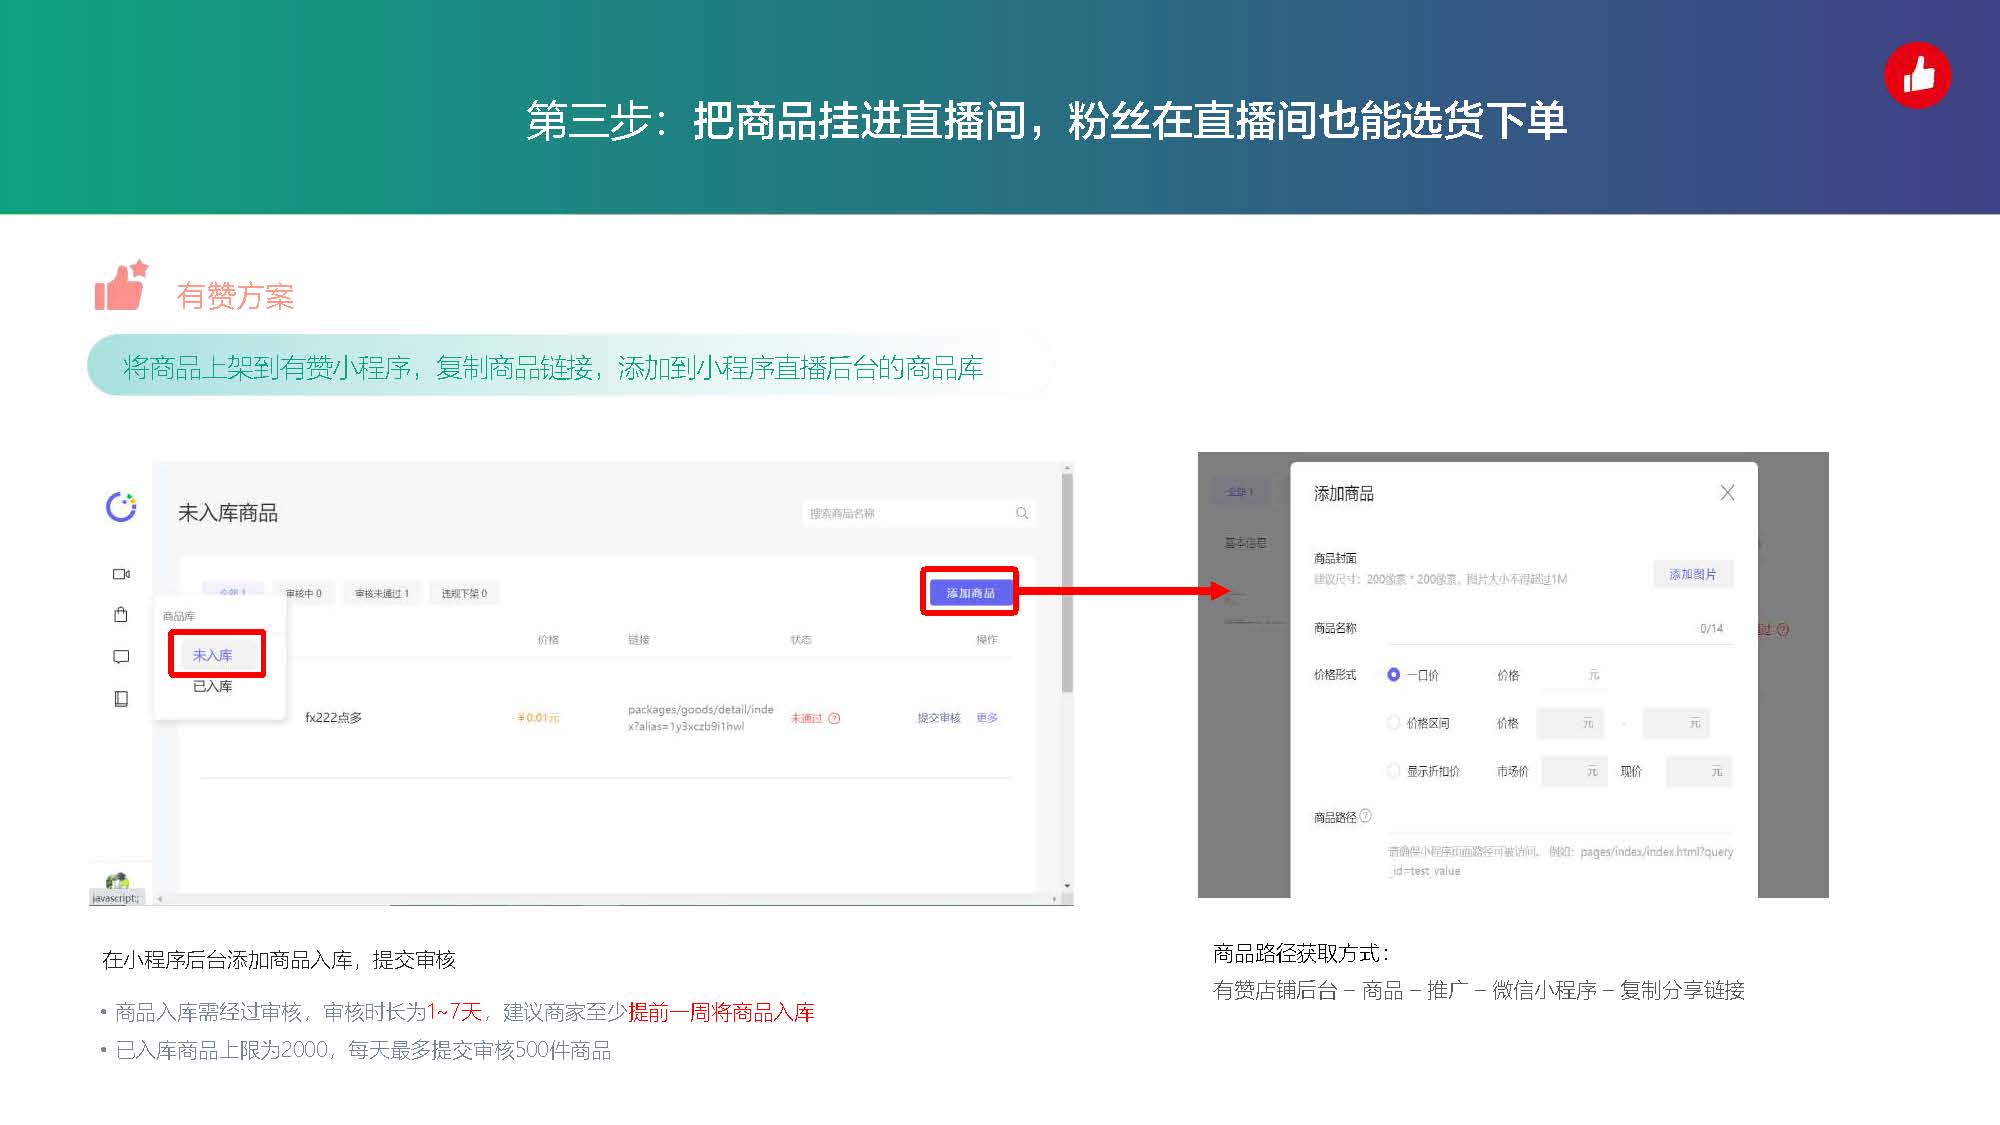Image resolution: width=2000 pixels, height=1125 pixels.
Task: Open the chat message sidebar icon
Action: [x=121, y=657]
